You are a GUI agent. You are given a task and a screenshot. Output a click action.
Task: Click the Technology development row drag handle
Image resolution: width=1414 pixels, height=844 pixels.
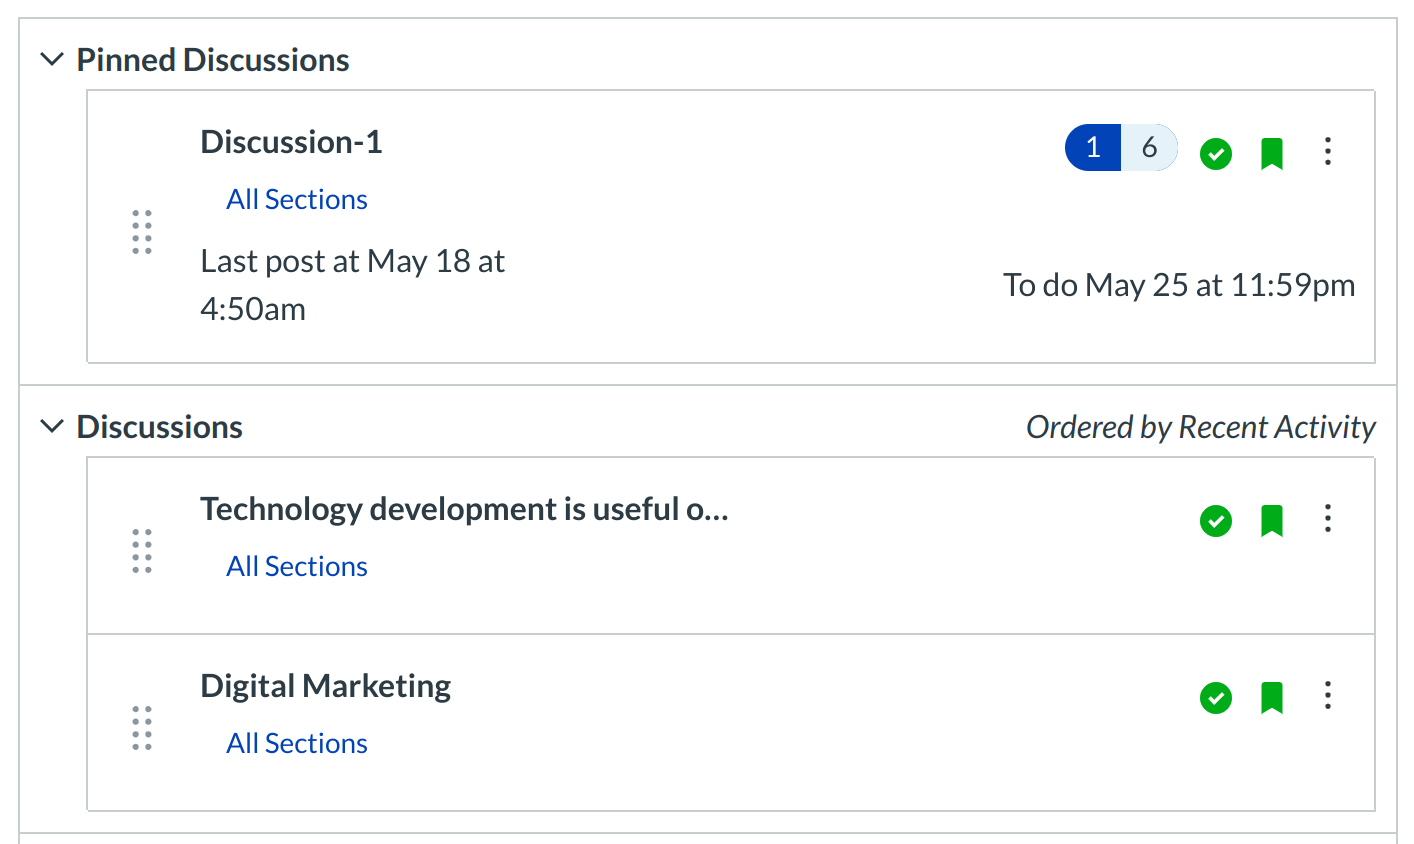coord(142,551)
